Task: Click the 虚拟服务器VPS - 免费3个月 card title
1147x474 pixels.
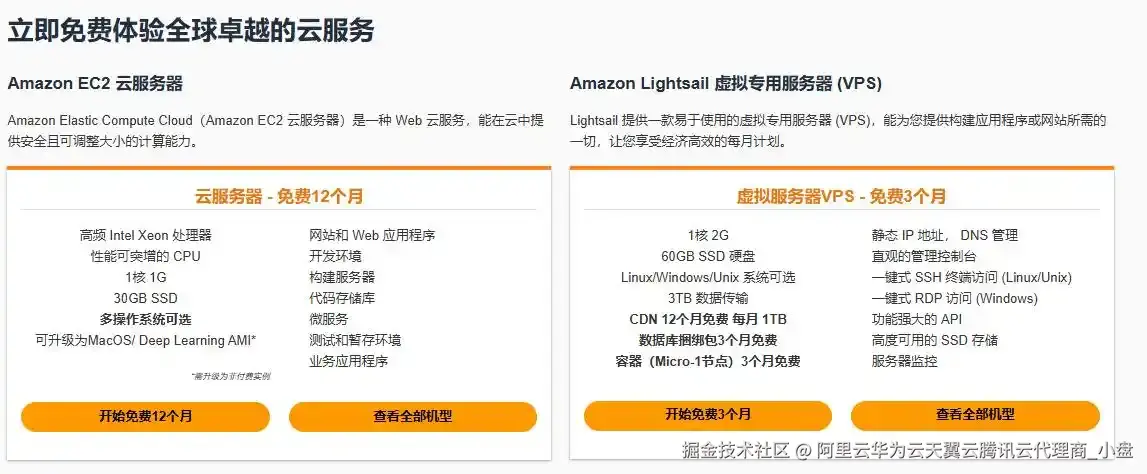Action: tap(841, 196)
